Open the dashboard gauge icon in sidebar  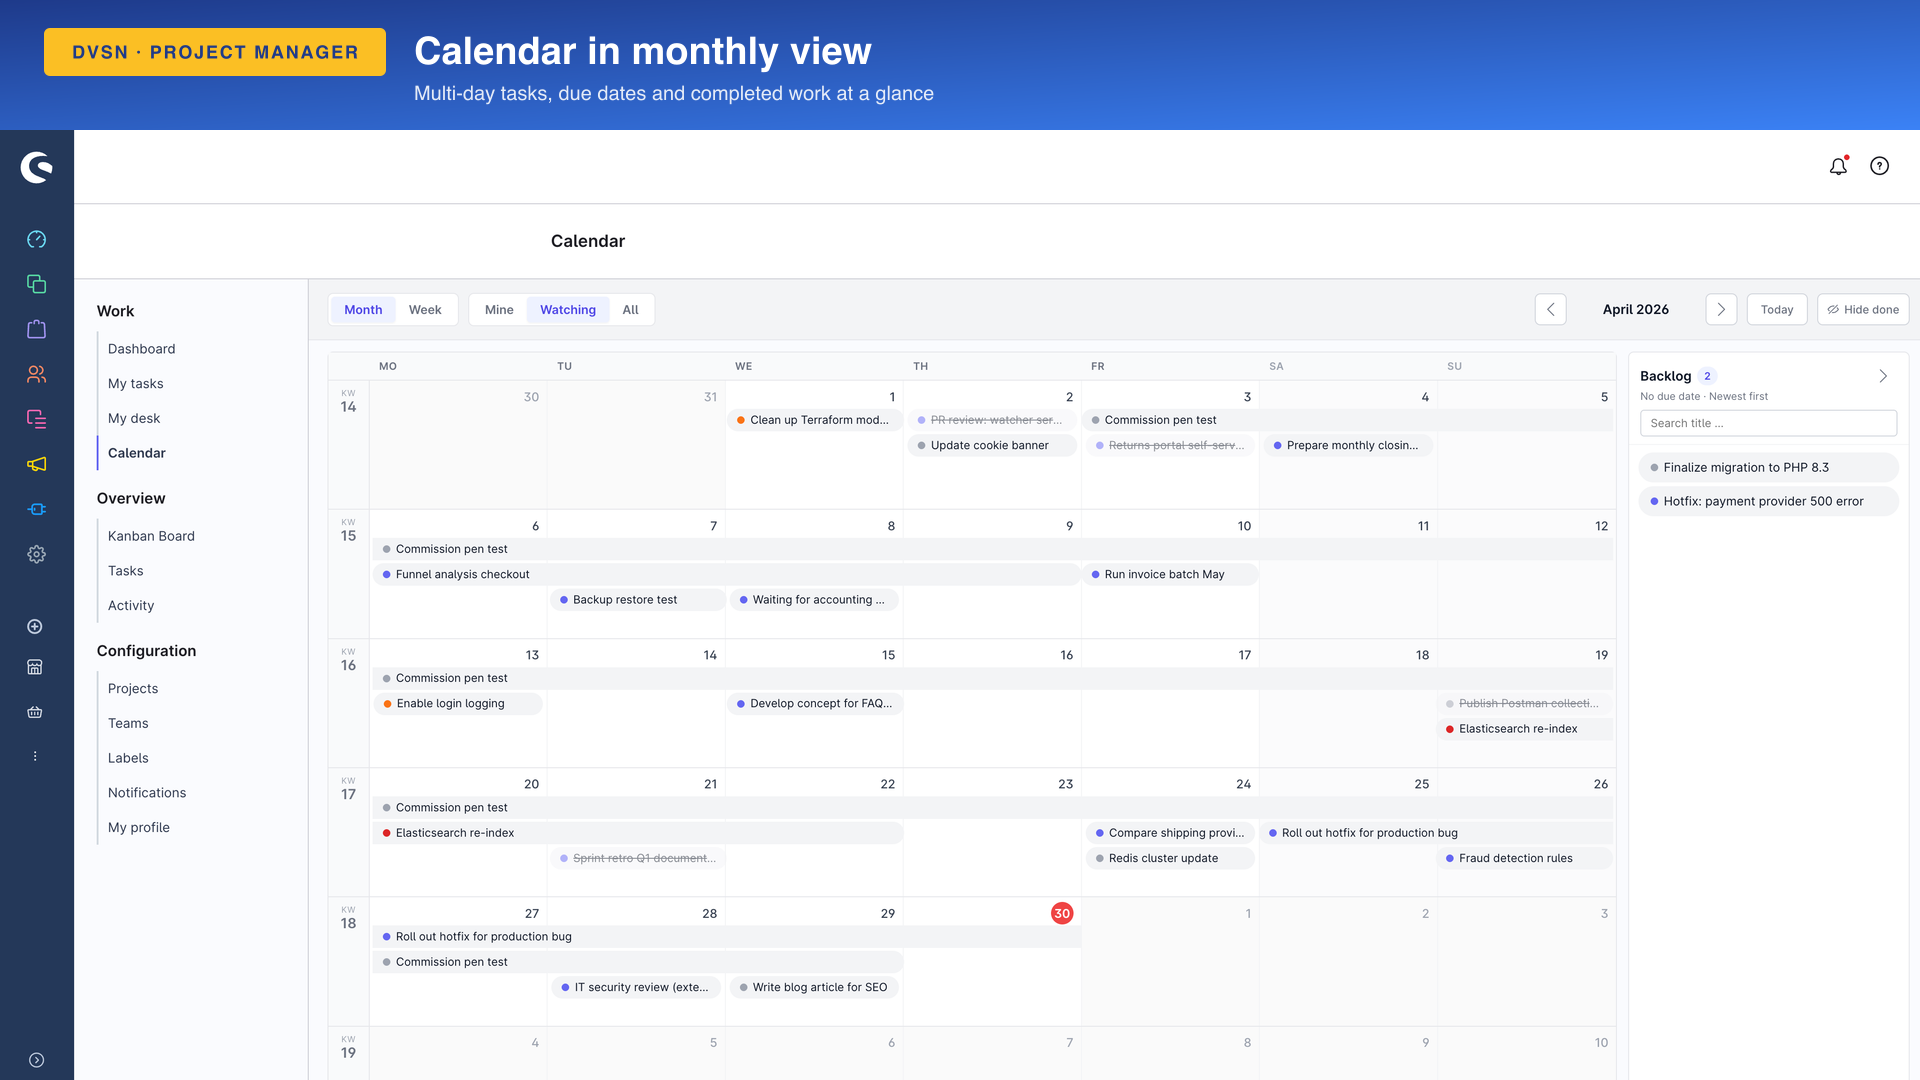[37, 239]
